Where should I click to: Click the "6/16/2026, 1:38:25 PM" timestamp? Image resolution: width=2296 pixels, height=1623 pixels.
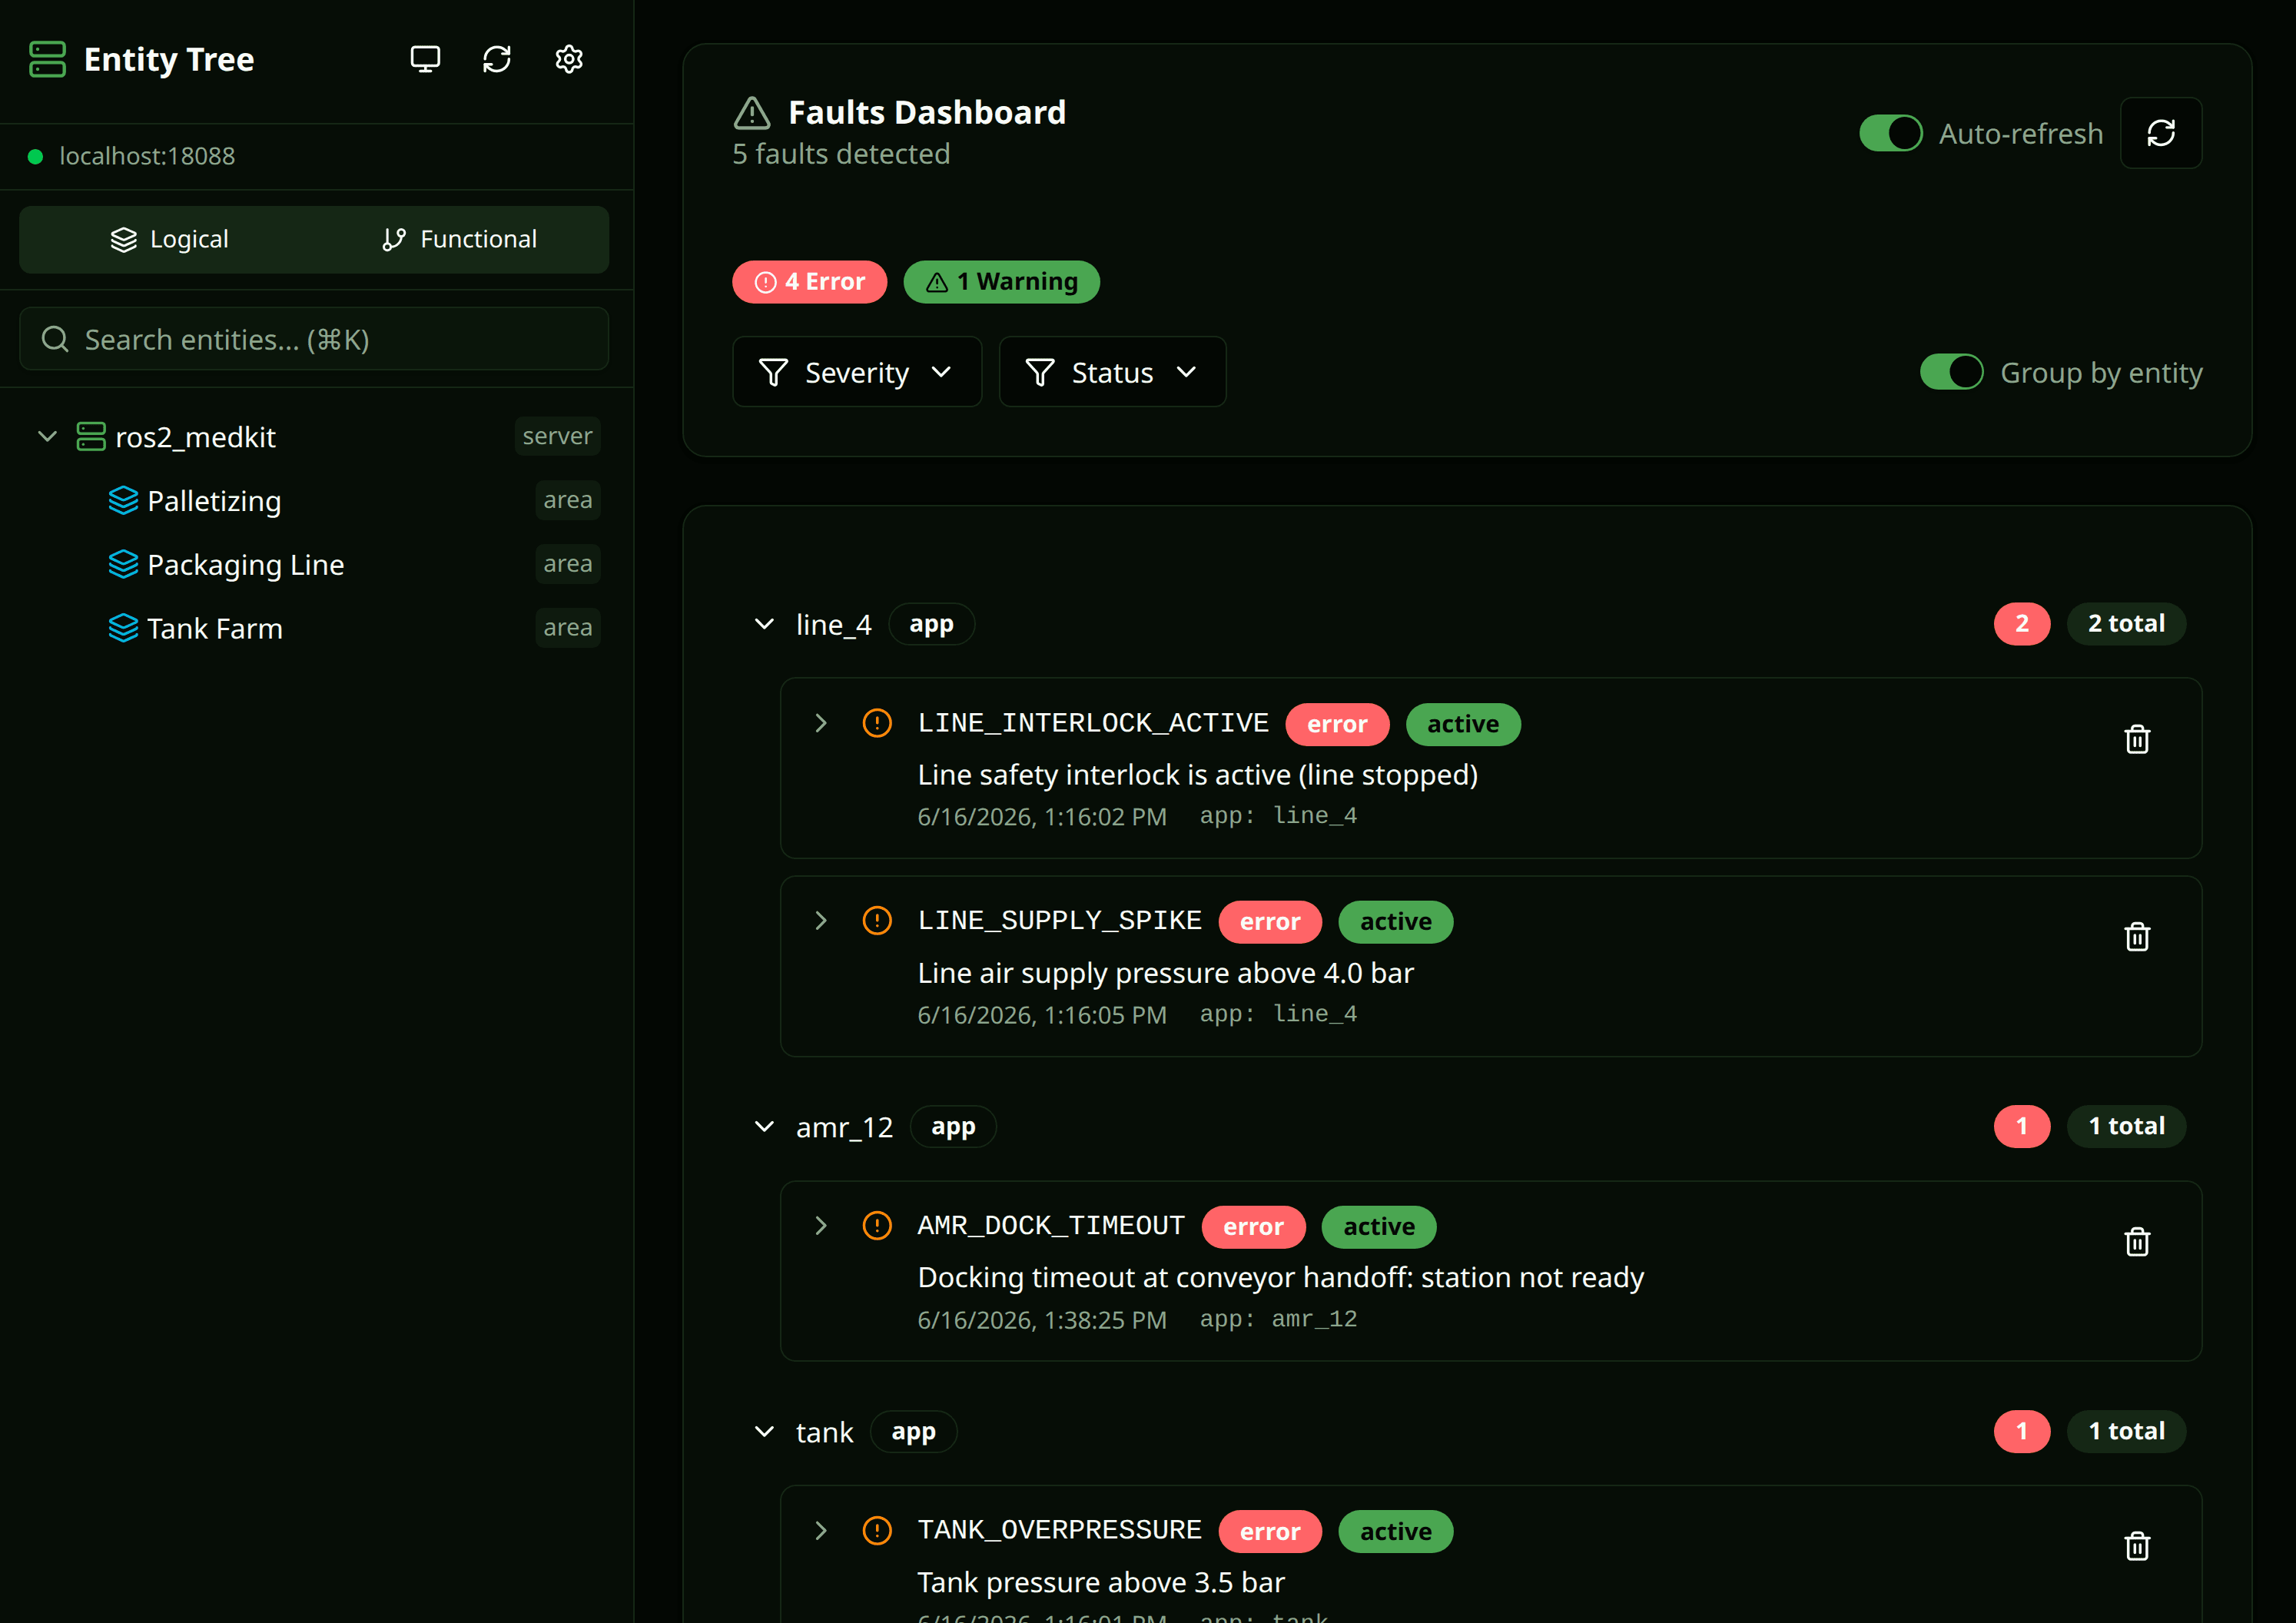1042,1320
